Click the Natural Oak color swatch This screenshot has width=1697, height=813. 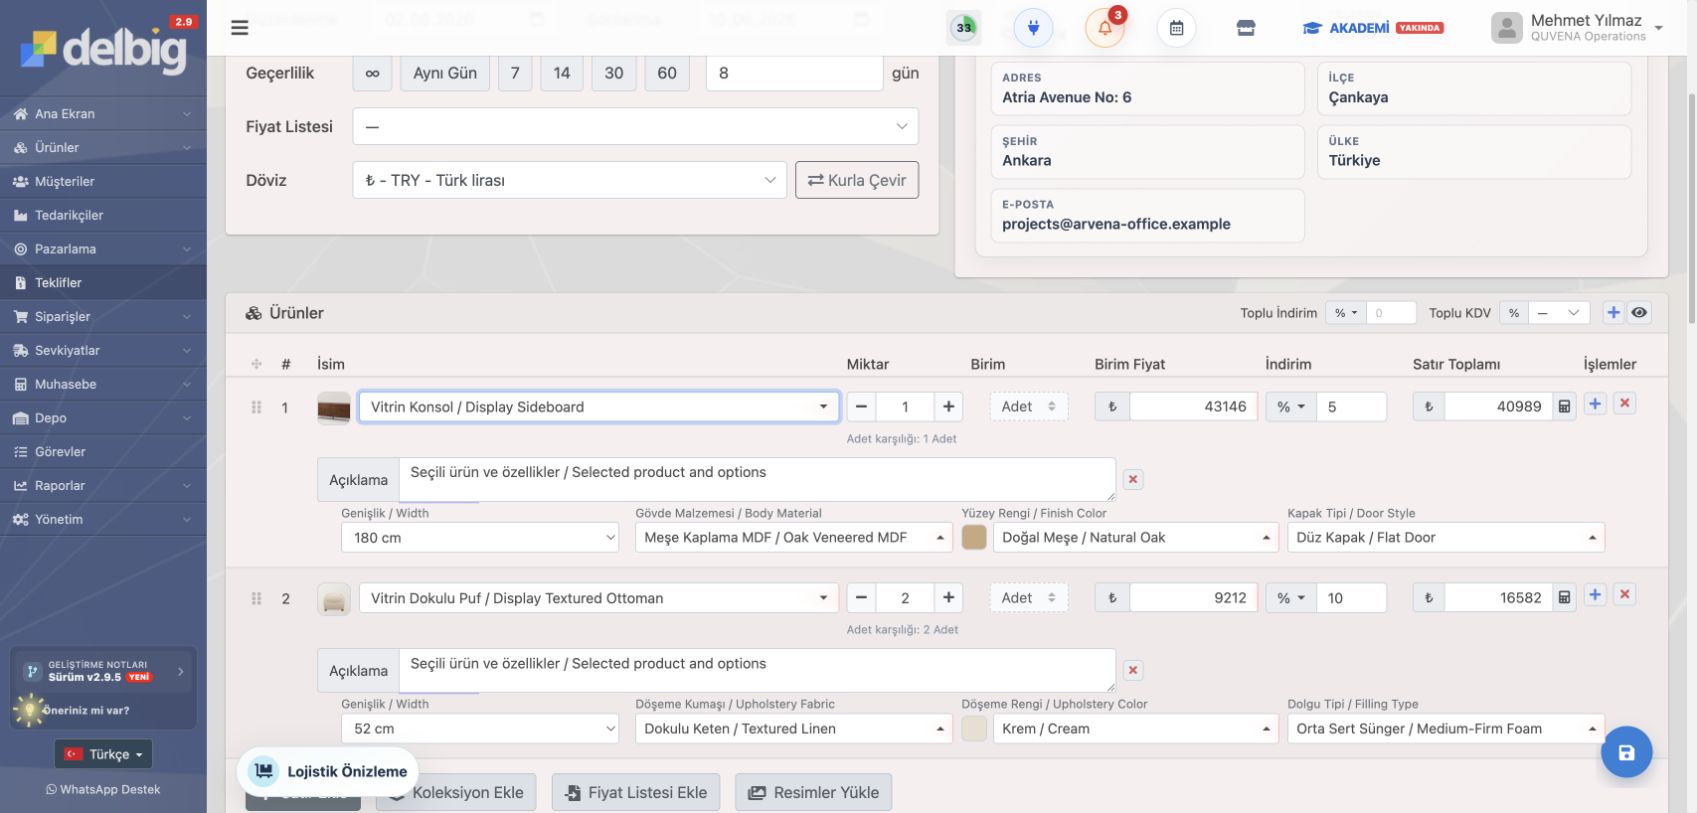(974, 537)
